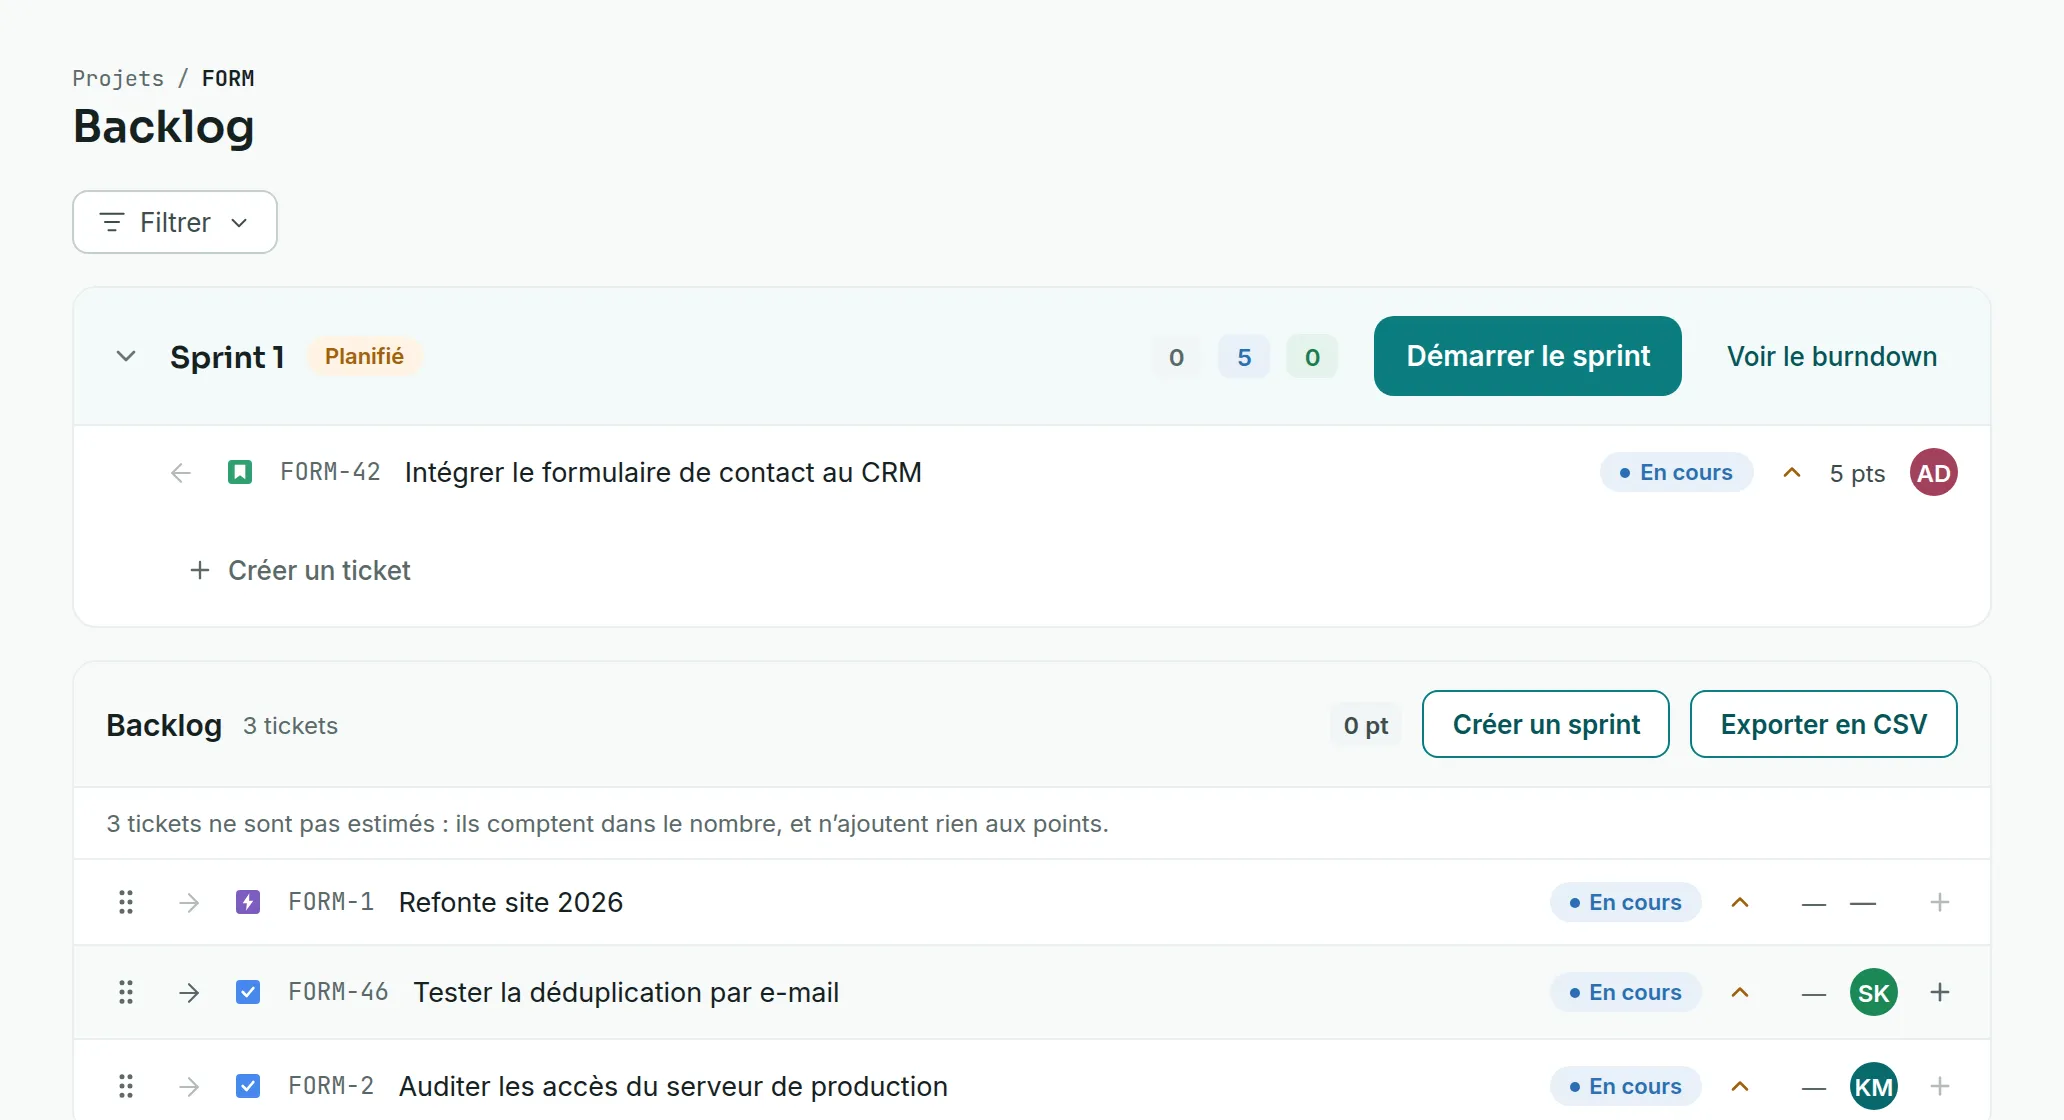Click the Planifié status badge

pyautogui.click(x=364, y=356)
